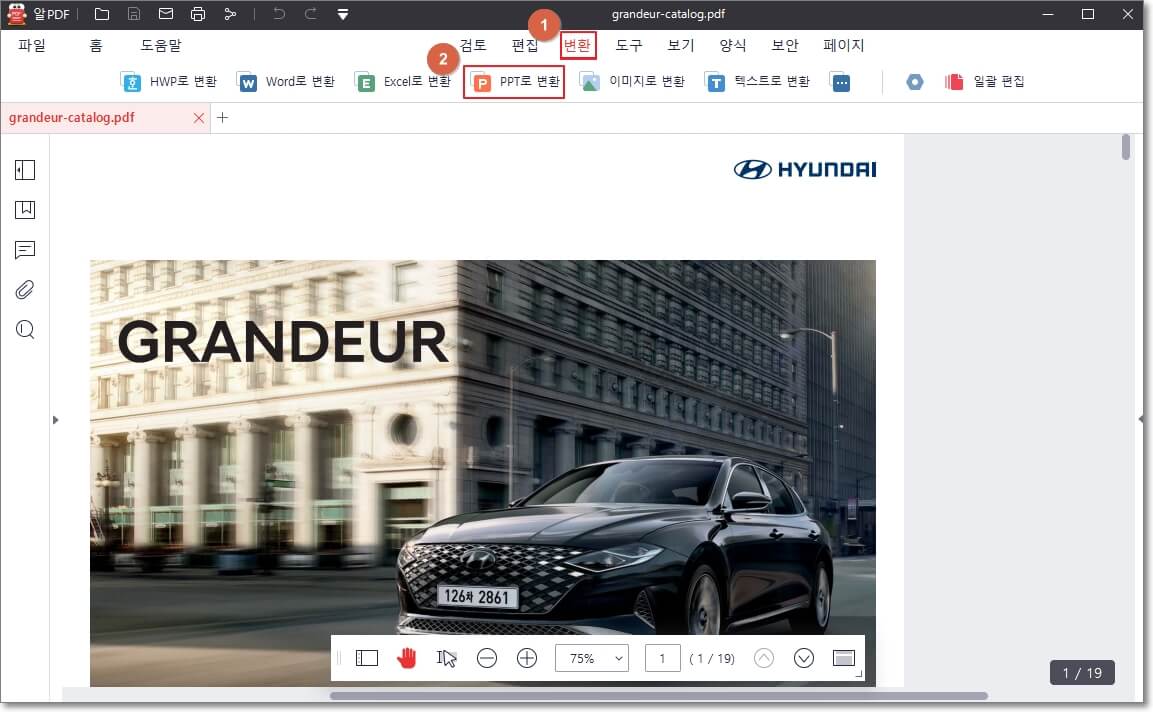1153x712 pixels.
Task: Toggle sidebar icon in floating toolbar
Action: 366,658
